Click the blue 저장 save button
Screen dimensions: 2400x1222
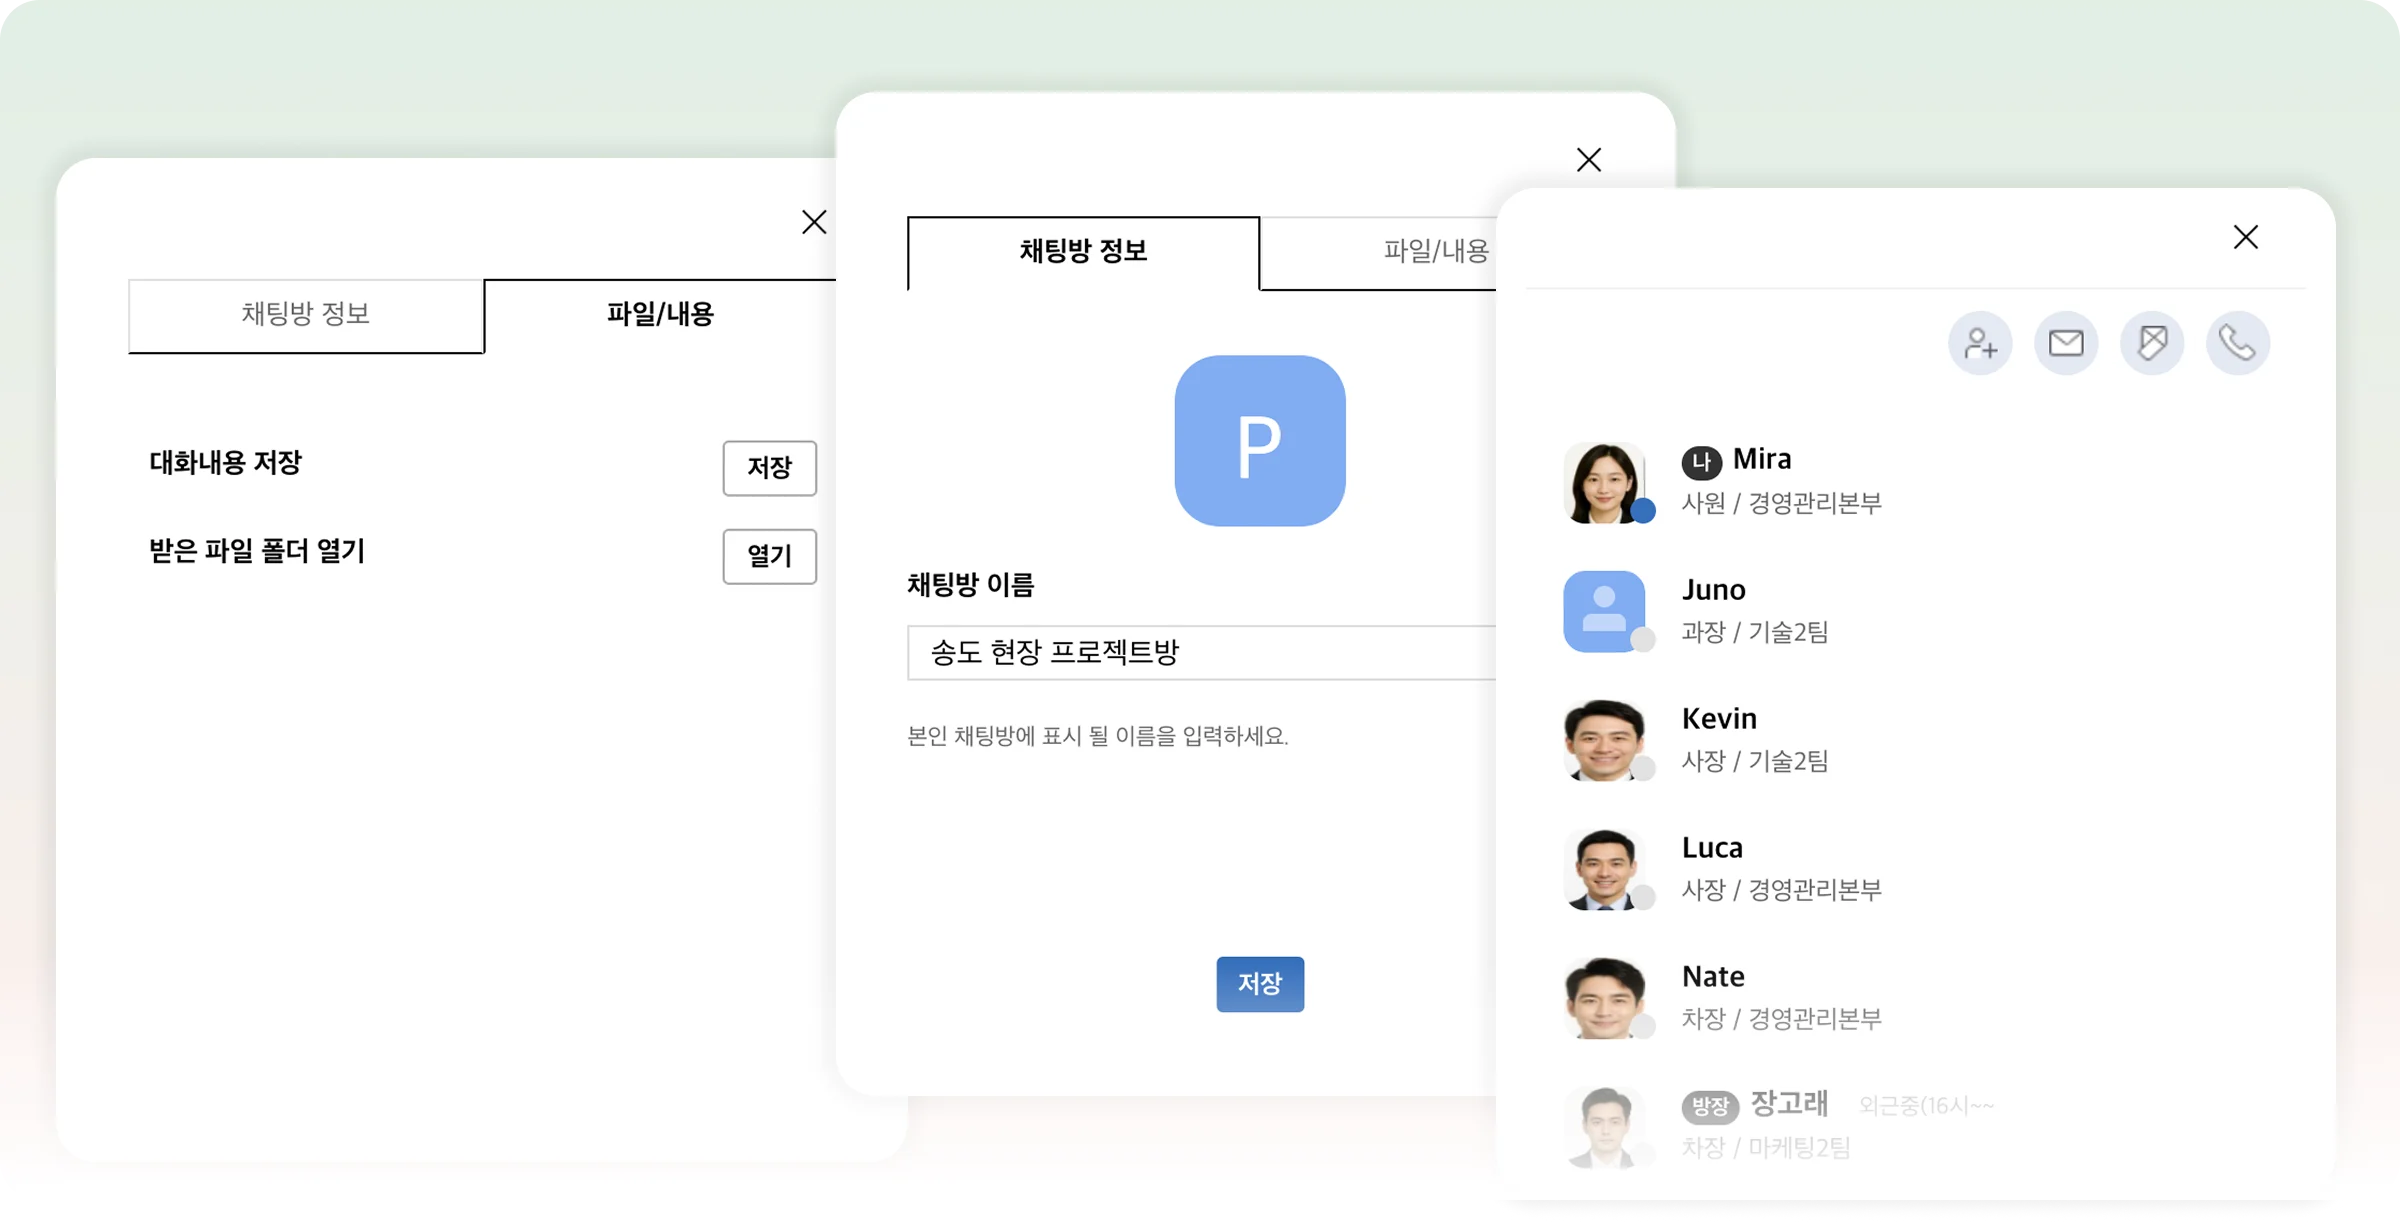point(1260,984)
